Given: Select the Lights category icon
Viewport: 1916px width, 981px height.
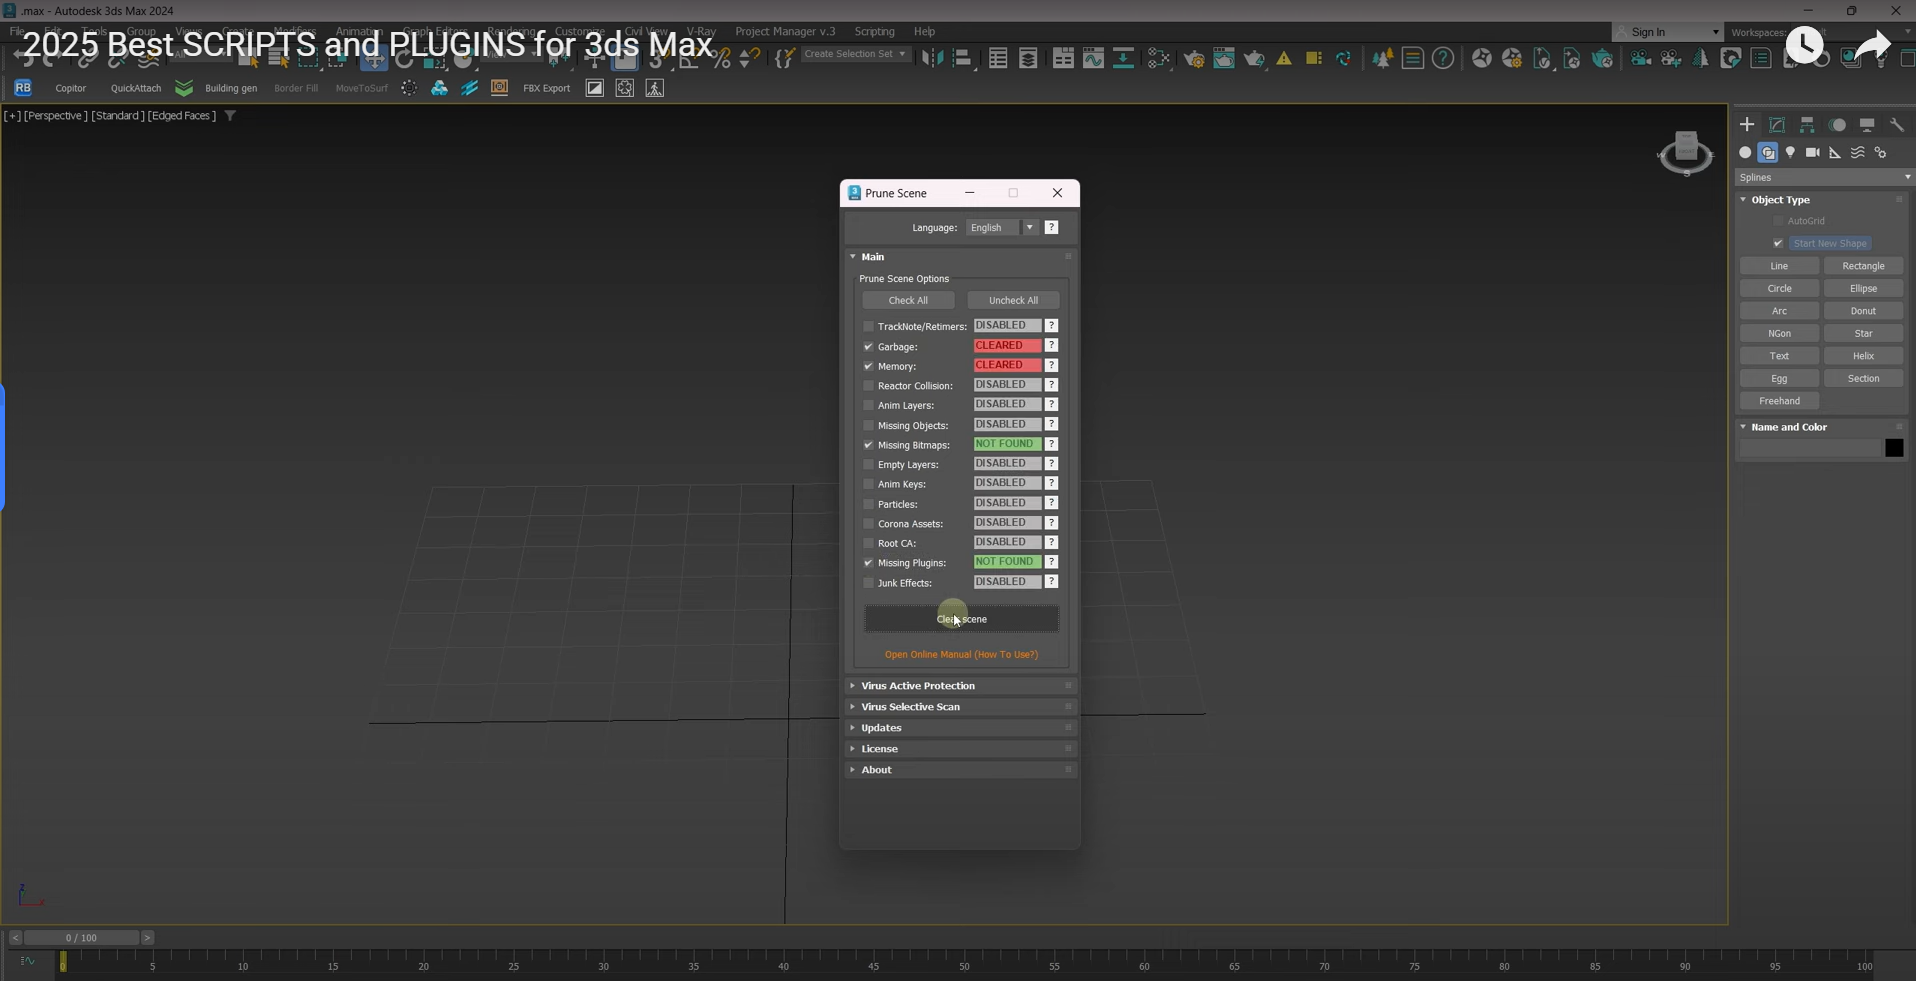Looking at the screenshot, I should pyautogui.click(x=1791, y=153).
